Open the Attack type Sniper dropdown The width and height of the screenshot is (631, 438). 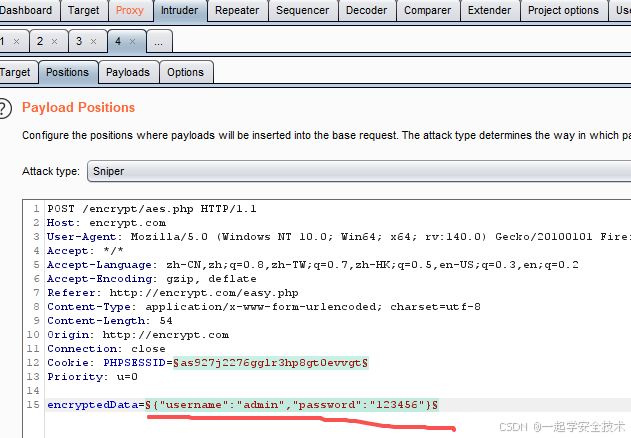coord(359,171)
